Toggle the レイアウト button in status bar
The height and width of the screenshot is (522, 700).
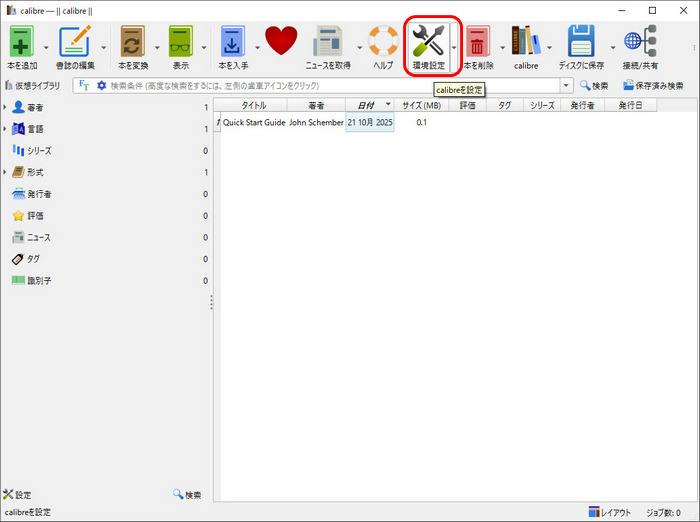pos(609,512)
